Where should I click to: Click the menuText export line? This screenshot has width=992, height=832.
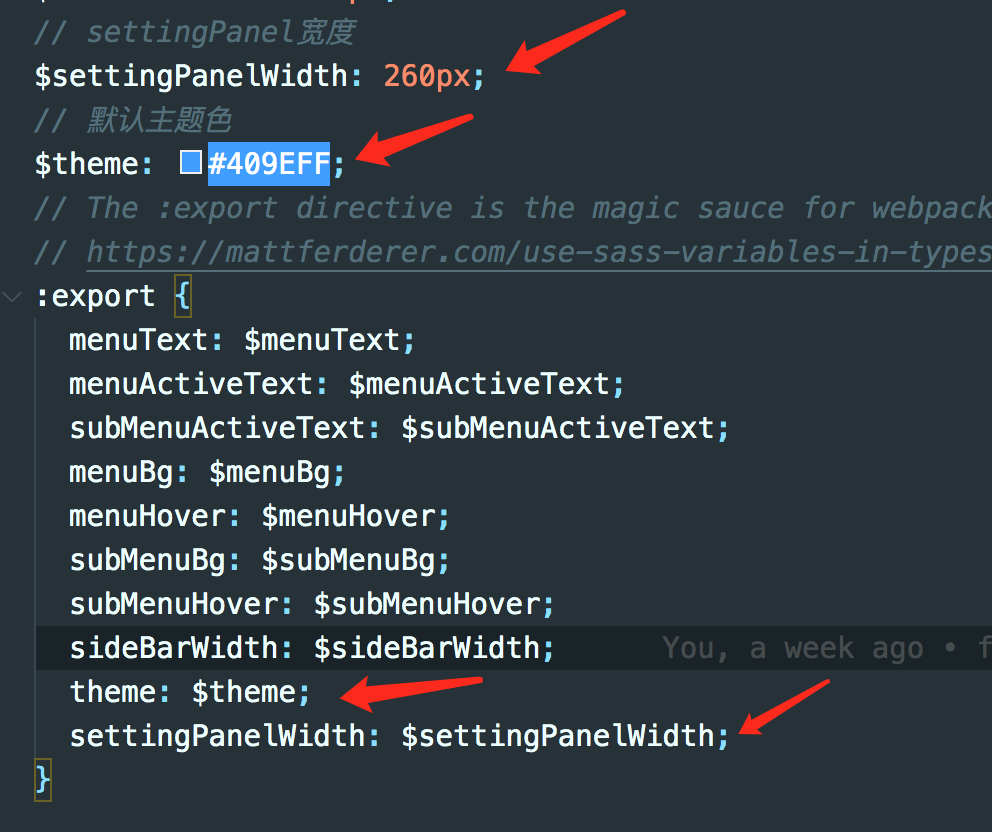[240, 340]
